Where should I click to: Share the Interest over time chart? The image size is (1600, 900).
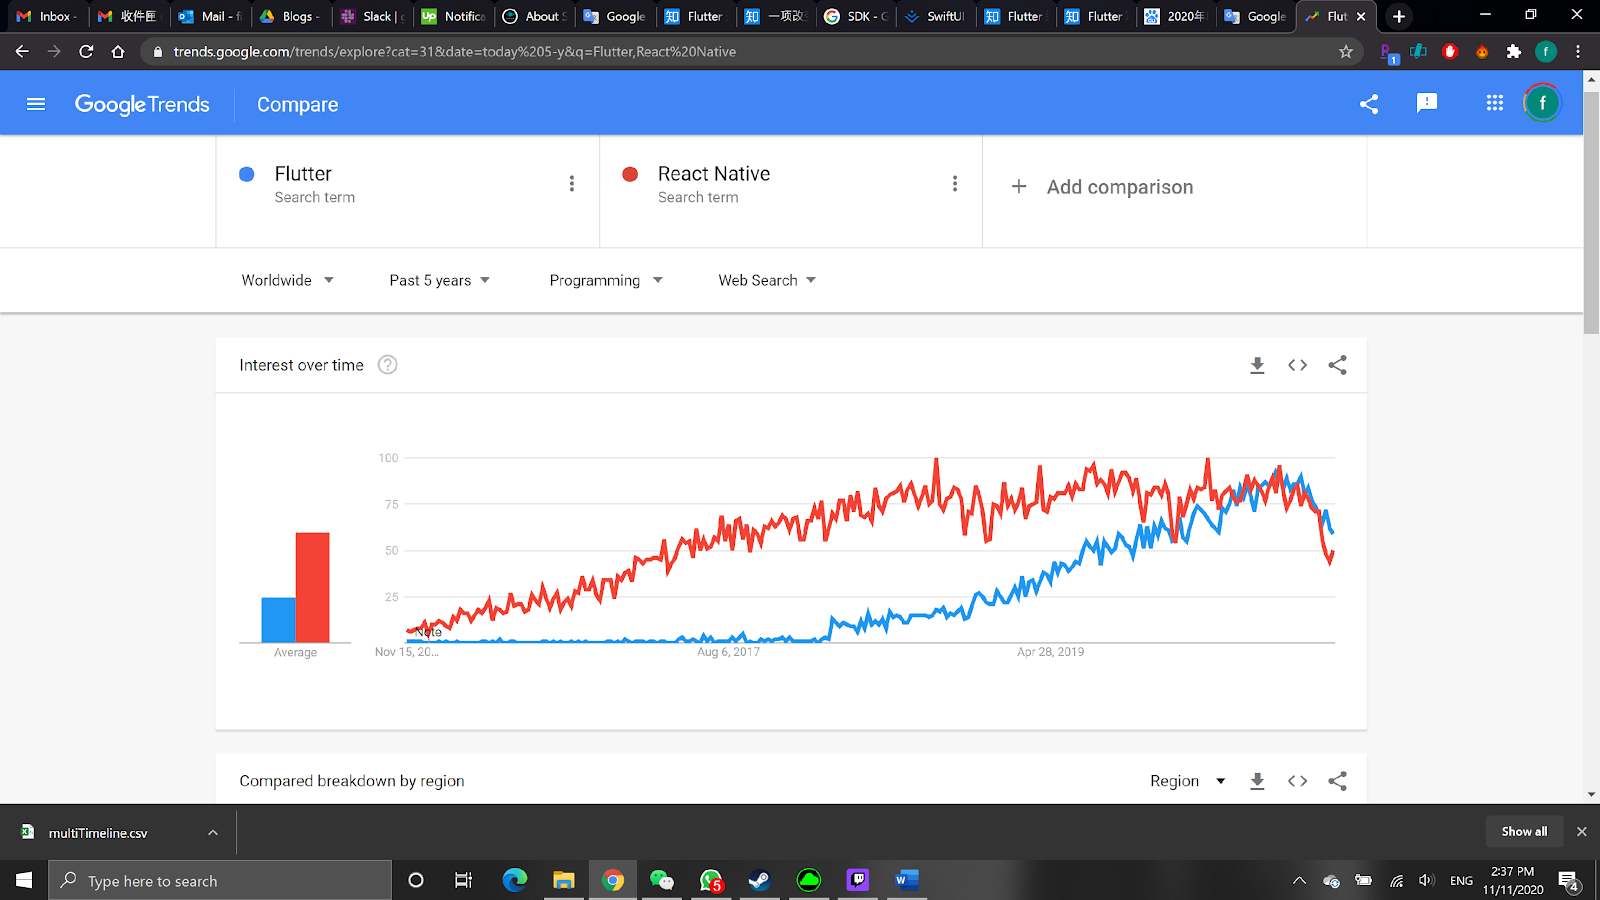tap(1337, 365)
